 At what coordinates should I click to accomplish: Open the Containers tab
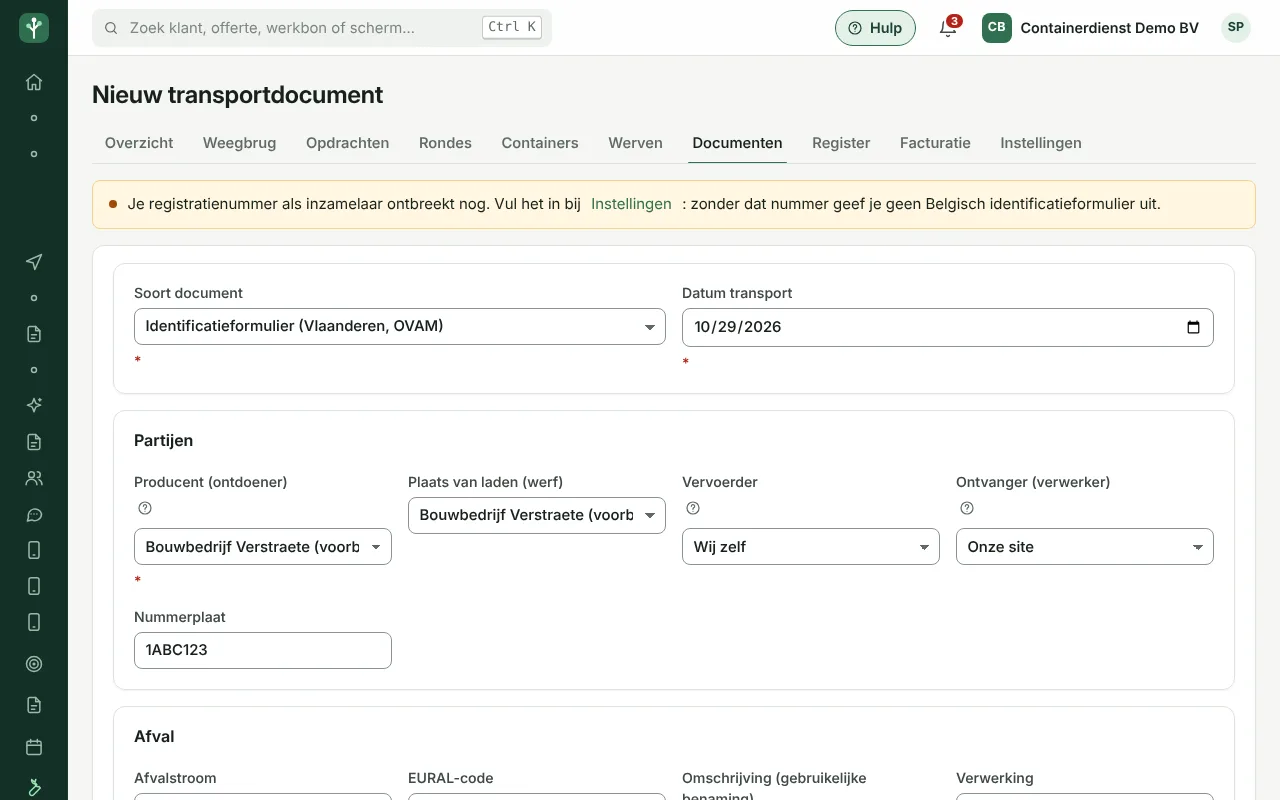point(540,143)
